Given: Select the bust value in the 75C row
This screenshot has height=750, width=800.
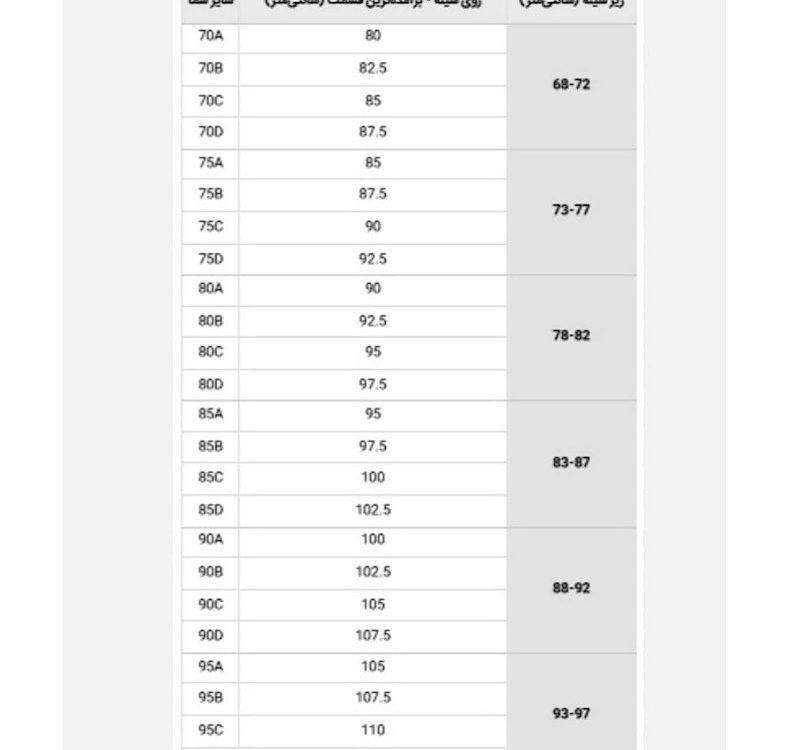Looking at the screenshot, I should 373,226.
